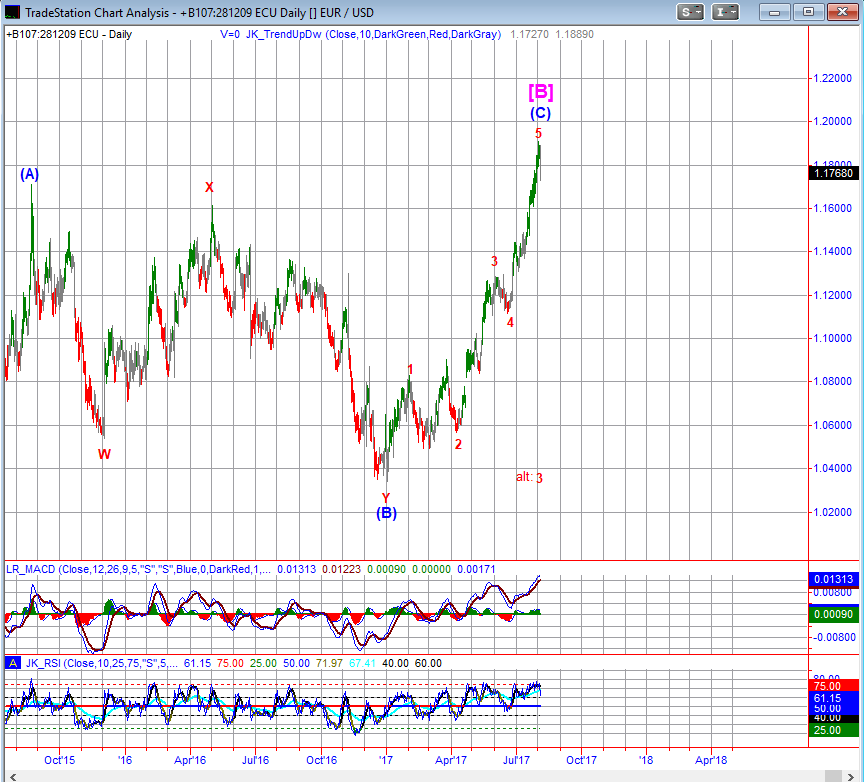
Task: Click the TradeStation window icon in title bar
Action: tap(12, 12)
